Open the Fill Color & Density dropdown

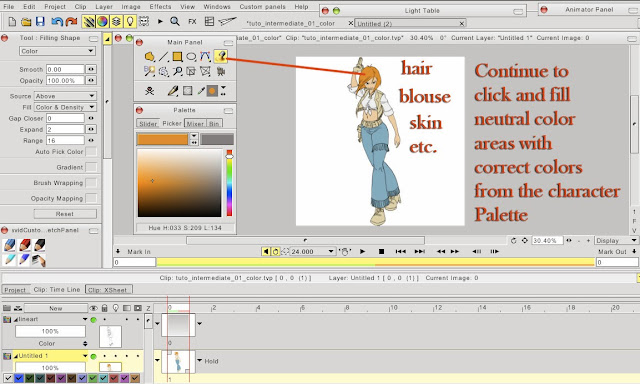click(x=65, y=107)
